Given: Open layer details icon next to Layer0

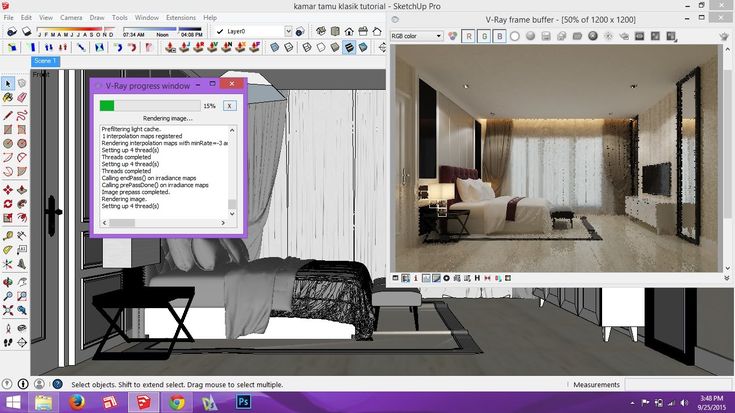Looking at the screenshot, I should [x=300, y=31].
